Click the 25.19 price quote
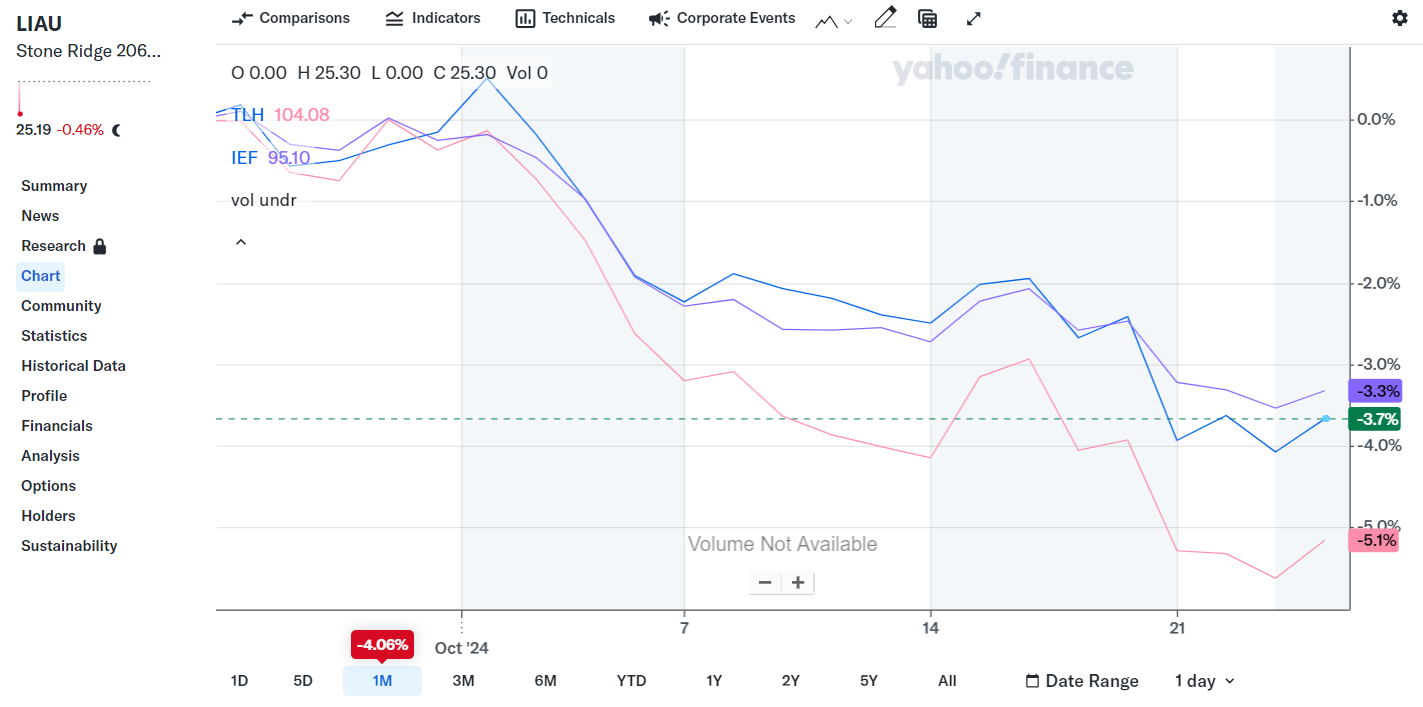The image size is (1423, 707). [34, 130]
